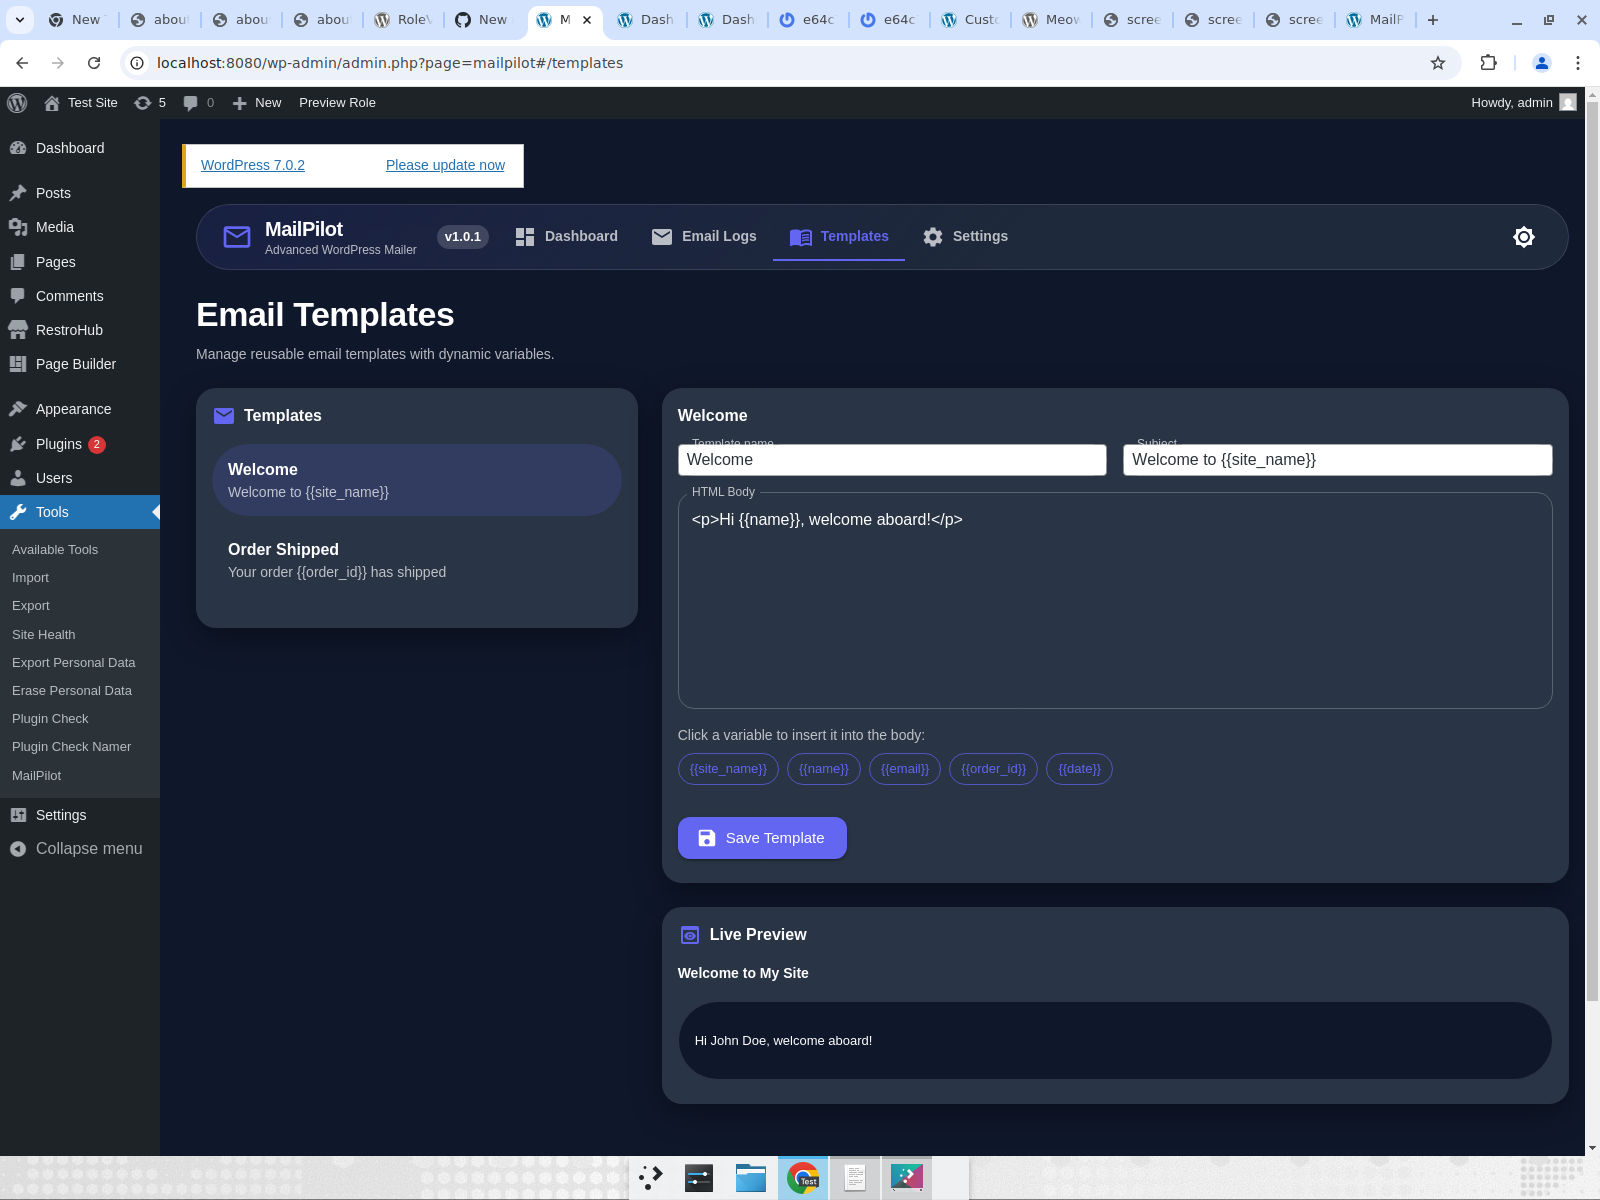Screen dimensions: 1600x1200
Task: Open the Chrome profile avatar icon
Action: (x=1542, y=63)
